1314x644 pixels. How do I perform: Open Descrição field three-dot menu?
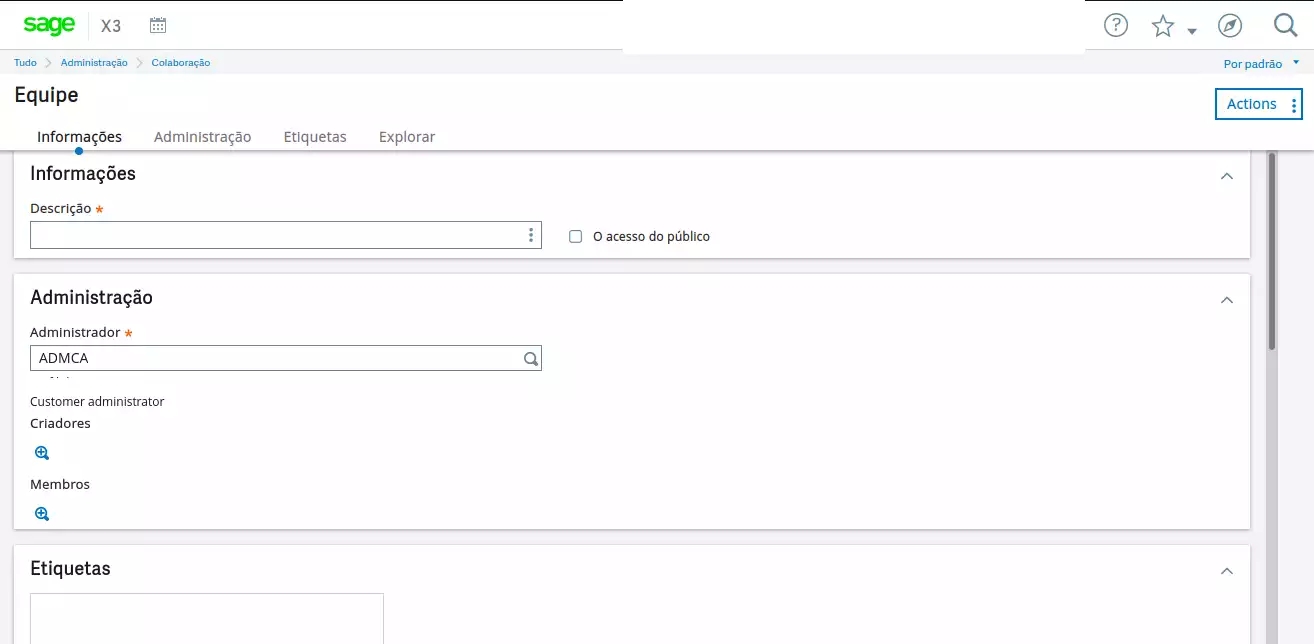pyautogui.click(x=530, y=236)
